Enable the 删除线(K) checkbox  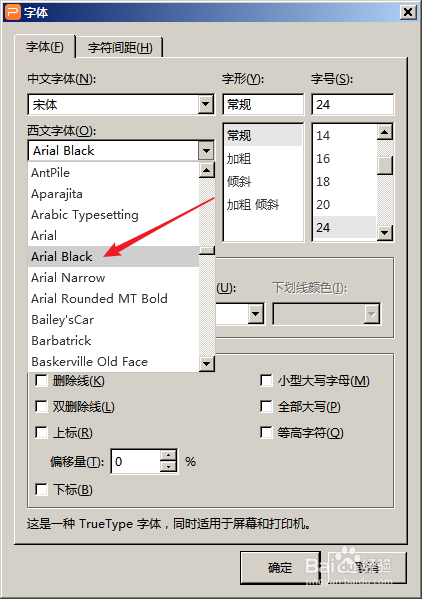click(x=41, y=381)
